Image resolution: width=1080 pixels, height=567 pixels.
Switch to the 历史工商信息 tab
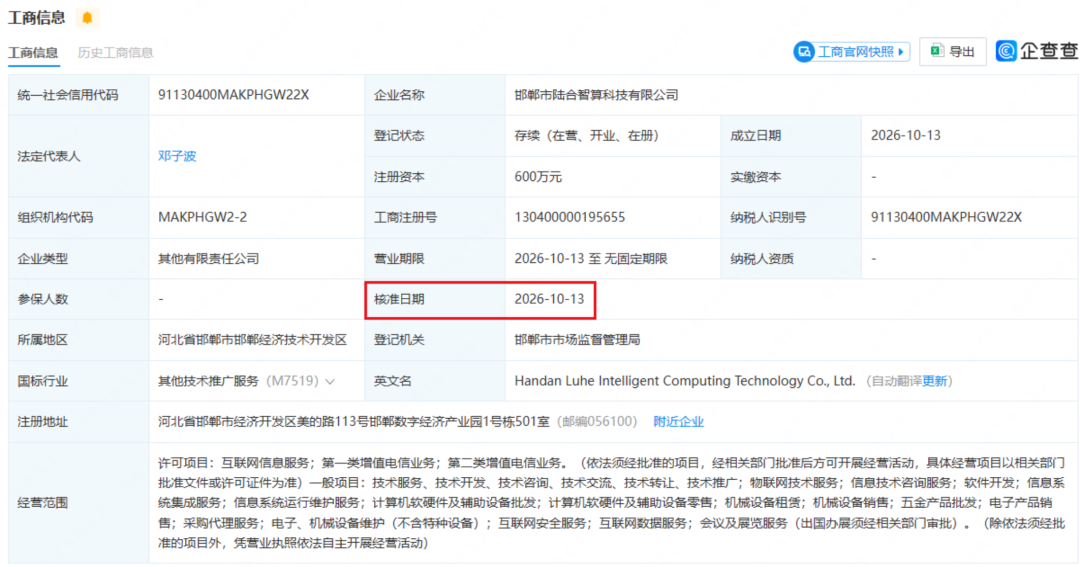click(115, 53)
